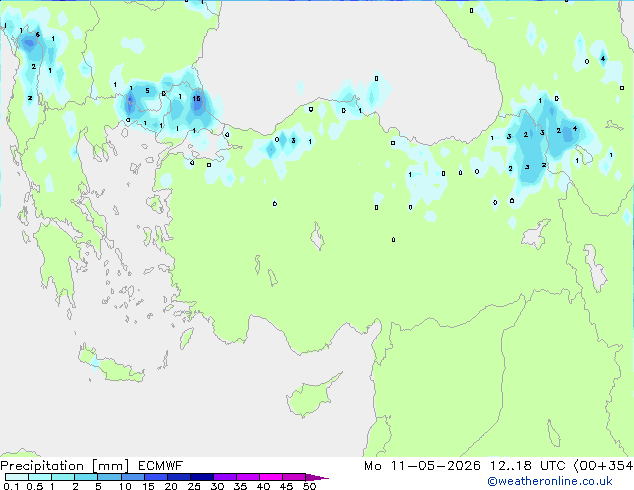Screen dimensions: 634x490
Task: Select the 20–25 mm legend swatch
Action: [179, 477]
